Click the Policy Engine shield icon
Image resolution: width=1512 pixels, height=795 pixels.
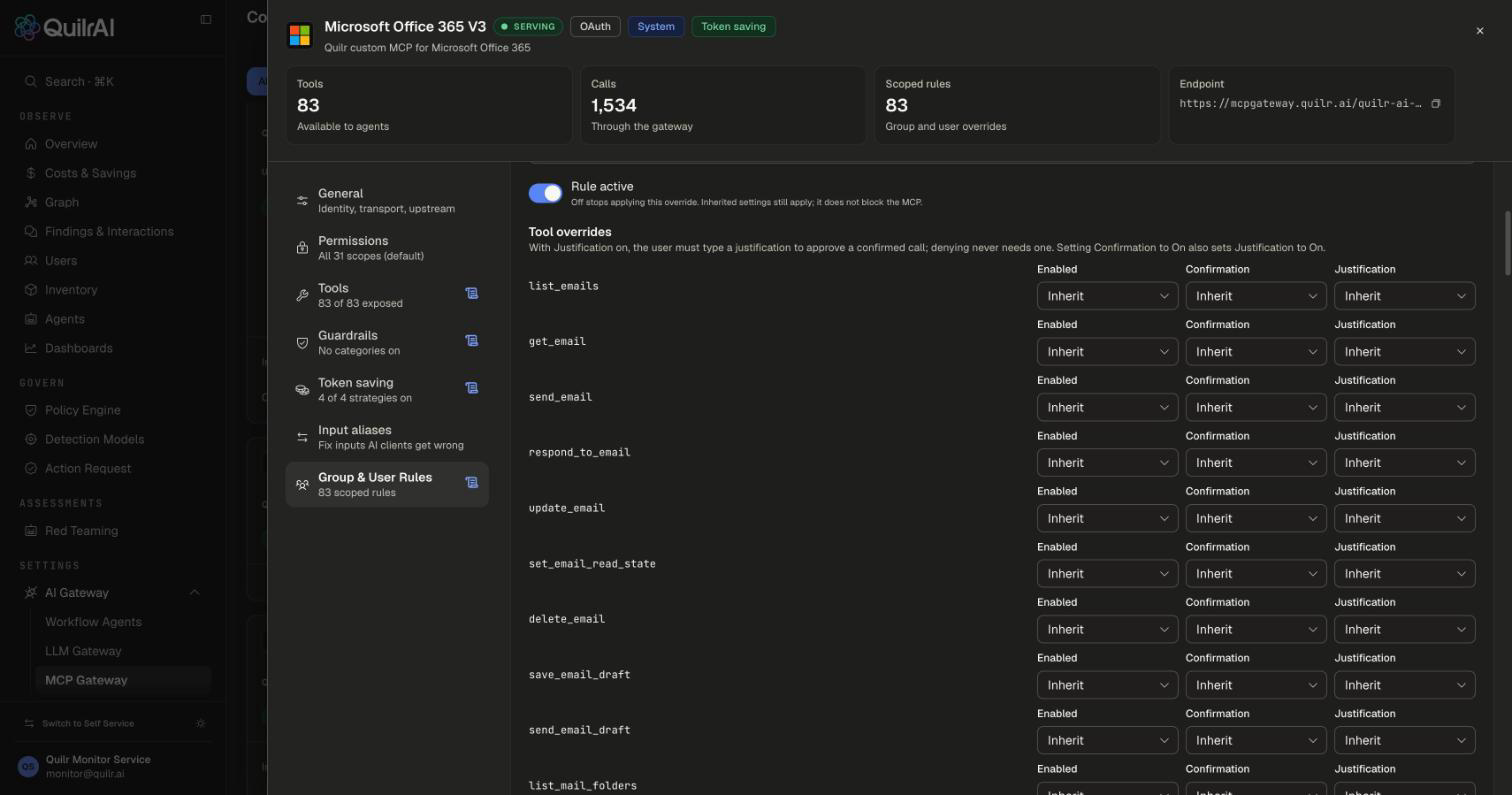30,410
